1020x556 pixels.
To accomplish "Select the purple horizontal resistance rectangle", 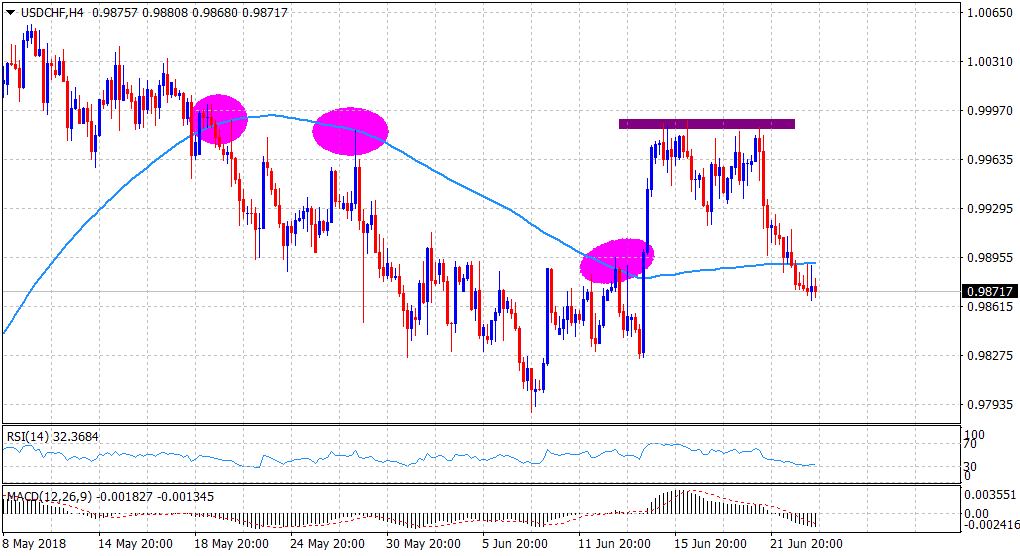I will tap(706, 124).
